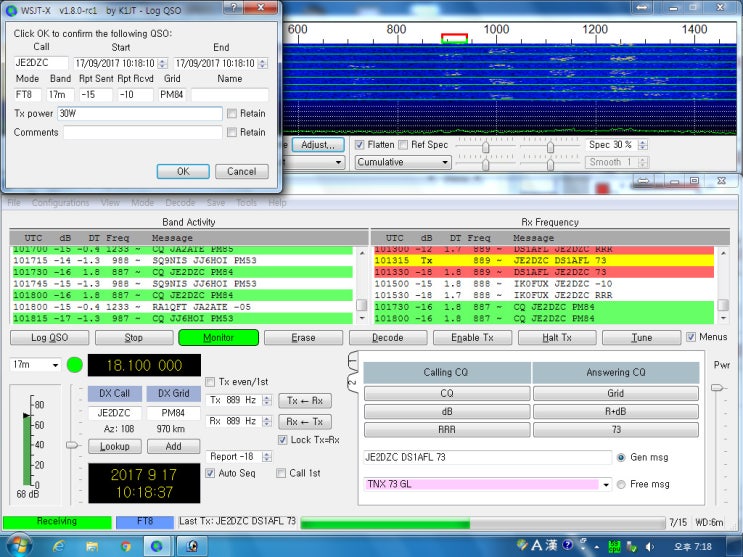The width and height of the screenshot is (743, 557).
Task: Select the Free msg radio button
Action: (622, 485)
